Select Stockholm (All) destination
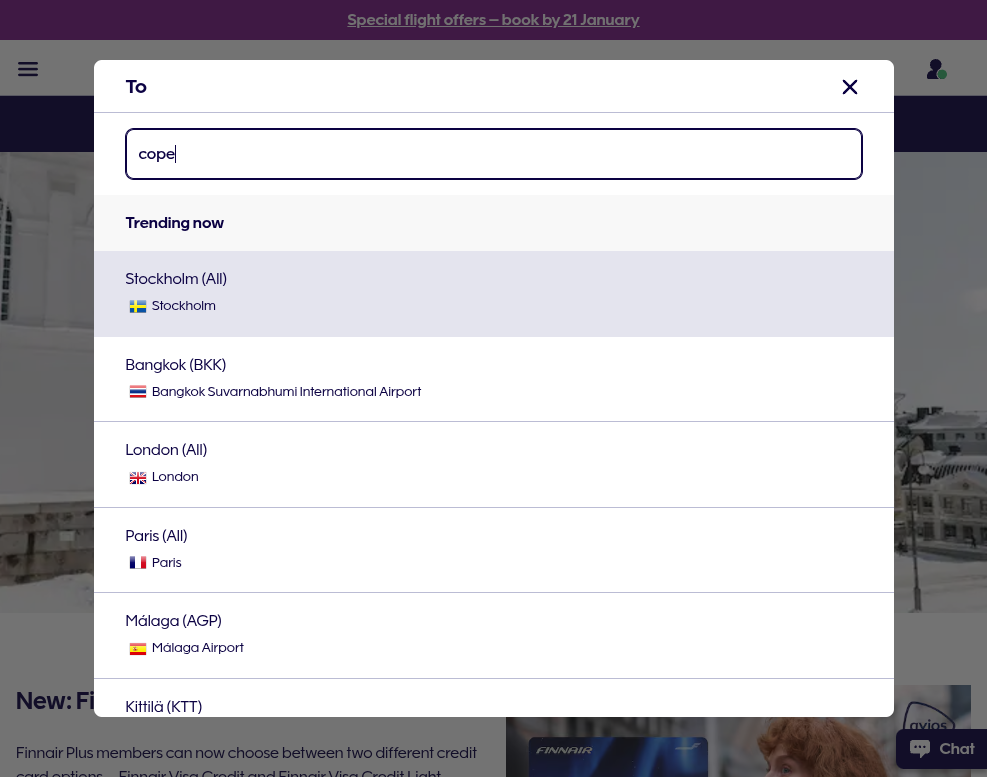The height and width of the screenshot is (777, 987). click(x=494, y=294)
